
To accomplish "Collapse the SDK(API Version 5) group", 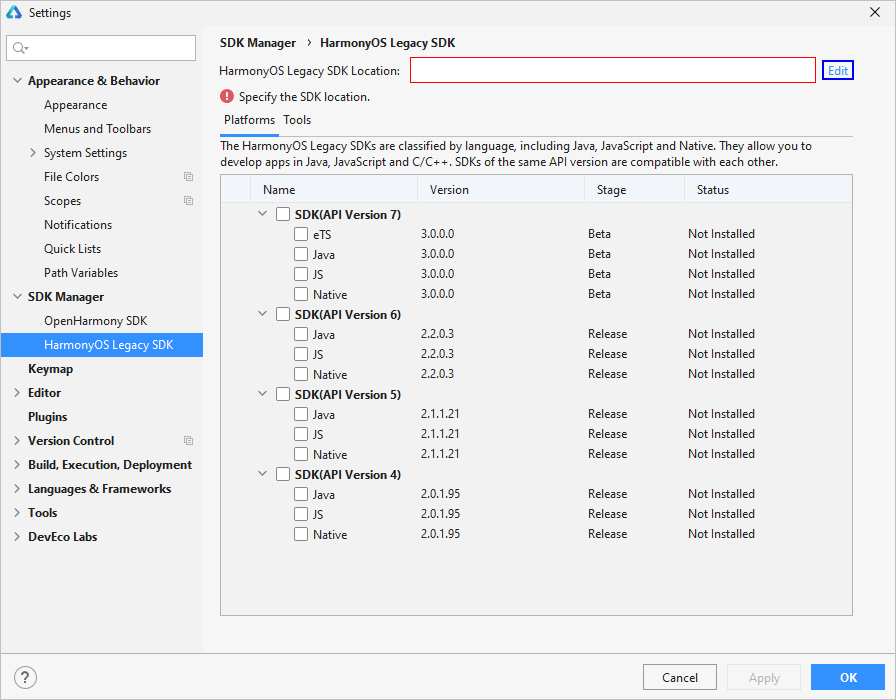I will click(x=262, y=394).
